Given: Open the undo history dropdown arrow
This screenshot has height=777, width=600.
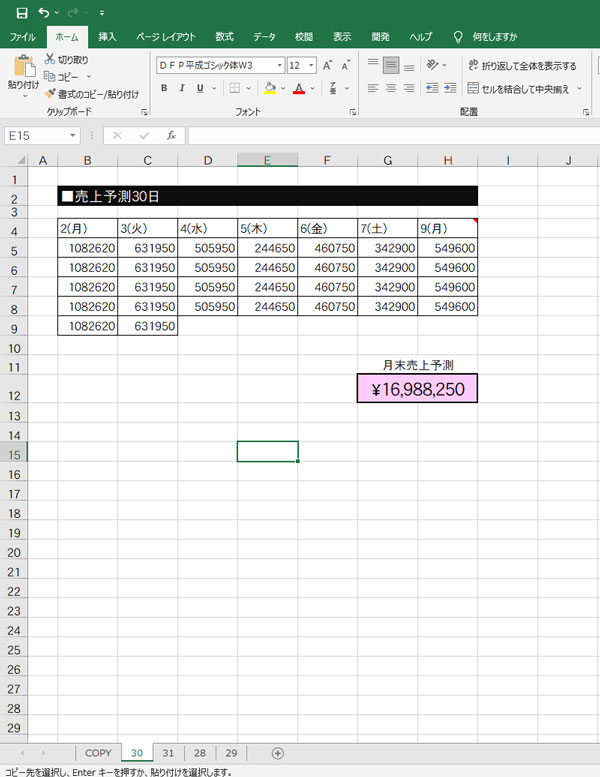Looking at the screenshot, I should pyautogui.click(x=56, y=13).
